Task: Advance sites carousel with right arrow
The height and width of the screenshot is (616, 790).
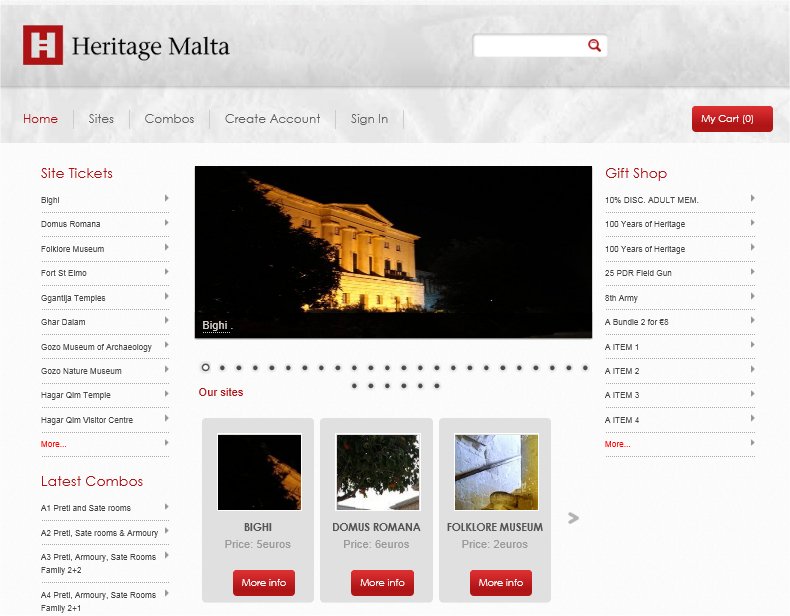Action: point(573,518)
